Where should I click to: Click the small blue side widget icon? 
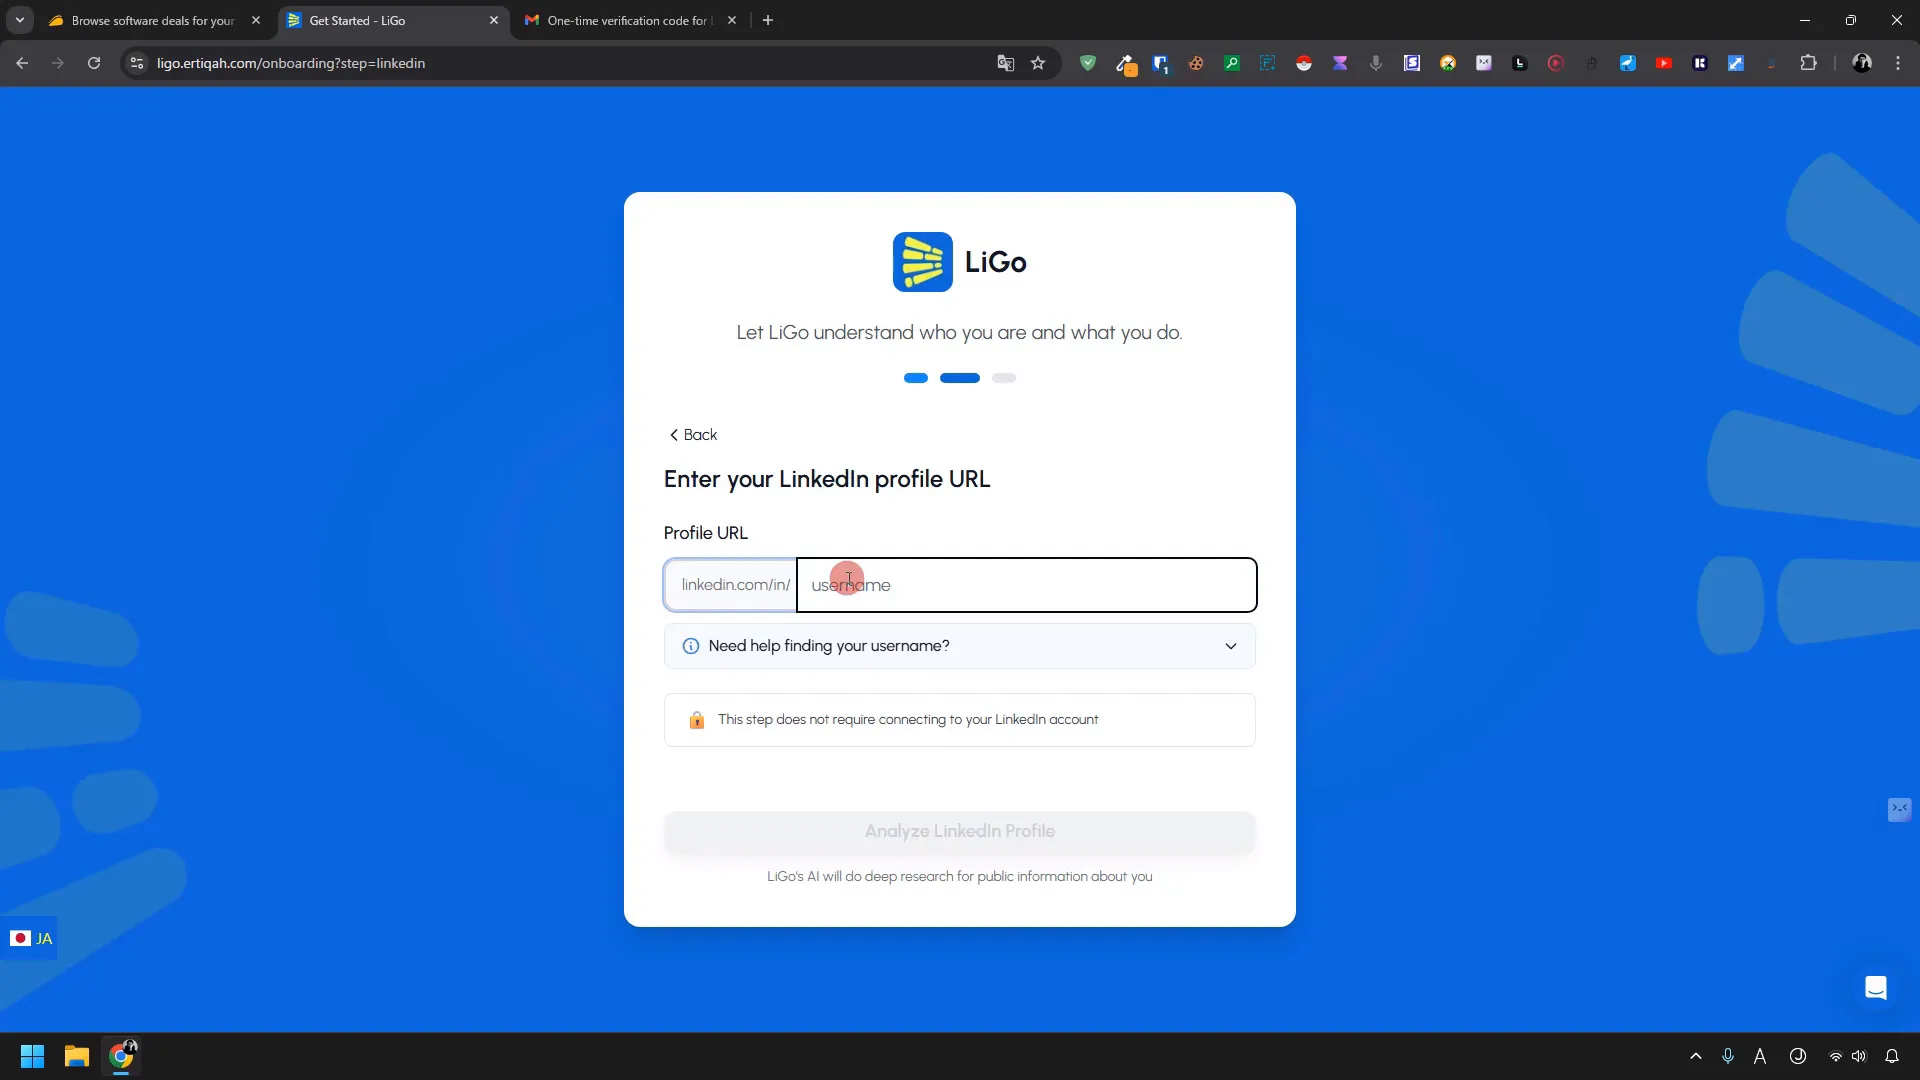(x=1899, y=809)
